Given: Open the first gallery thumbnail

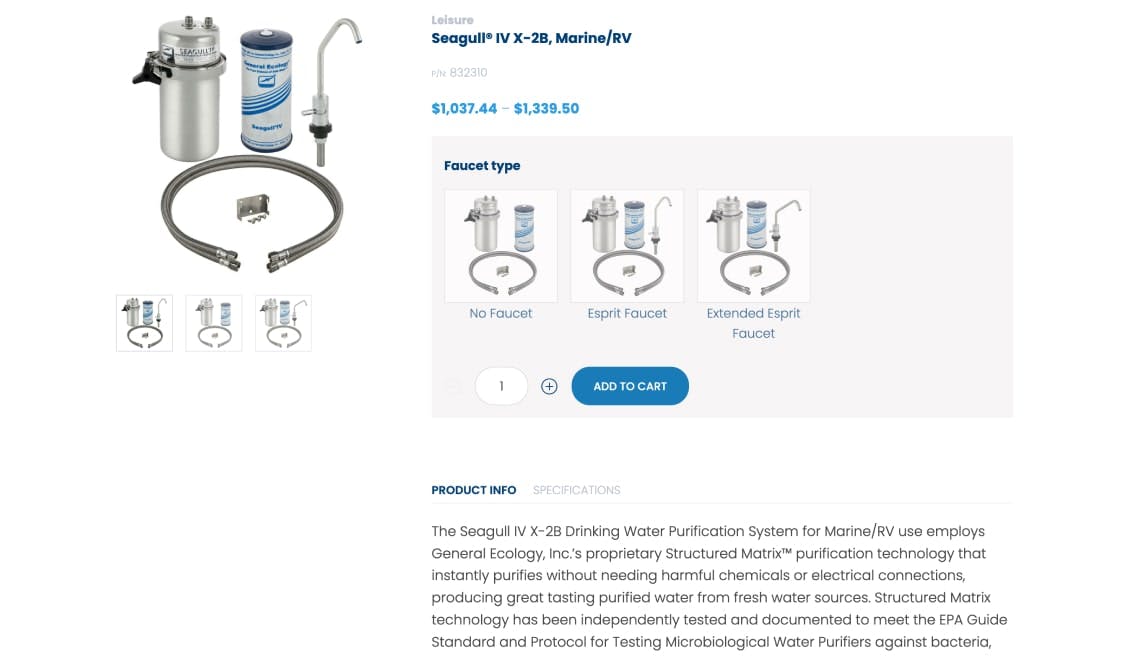Looking at the screenshot, I should (144, 323).
